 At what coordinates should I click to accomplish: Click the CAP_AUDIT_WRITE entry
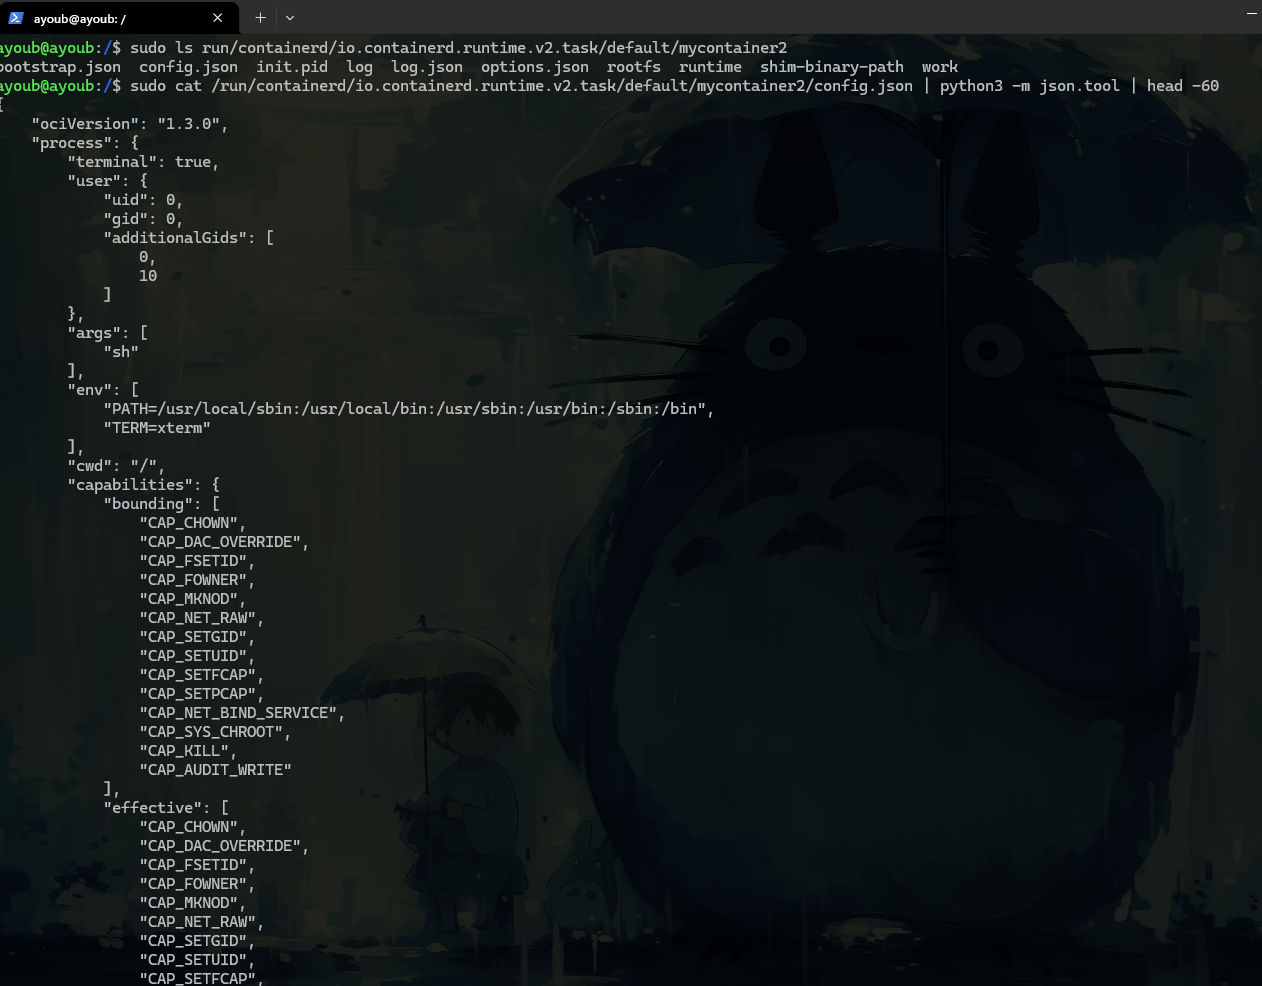click(x=215, y=770)
